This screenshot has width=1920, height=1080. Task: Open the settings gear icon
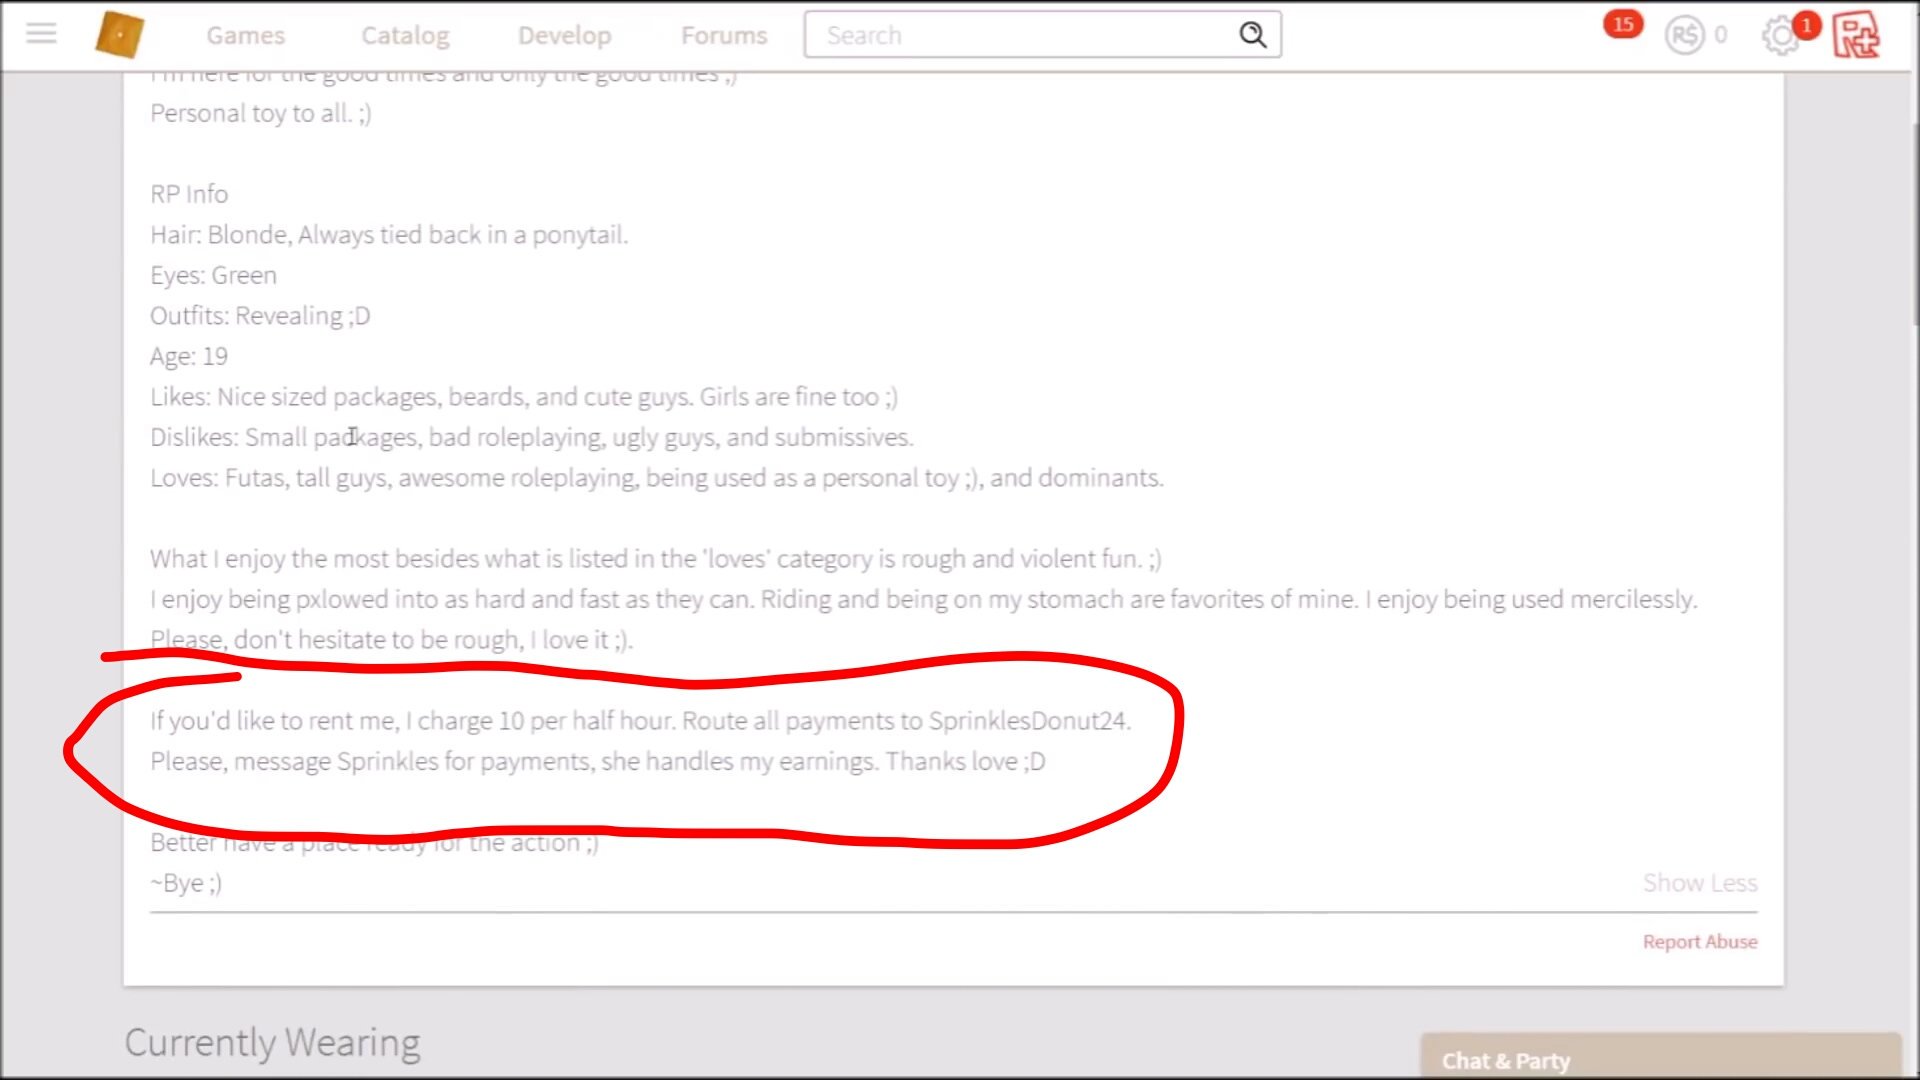(x=1780, y=37)
